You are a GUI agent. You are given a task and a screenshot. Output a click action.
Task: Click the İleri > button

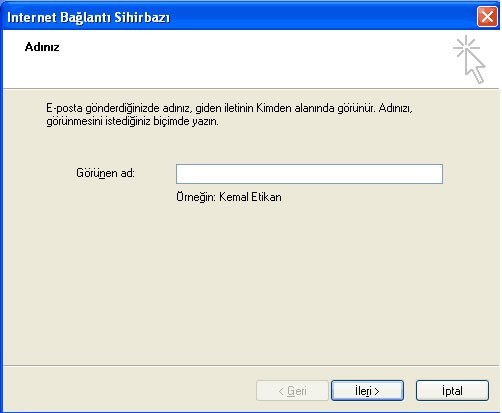(x=367, y=390)
